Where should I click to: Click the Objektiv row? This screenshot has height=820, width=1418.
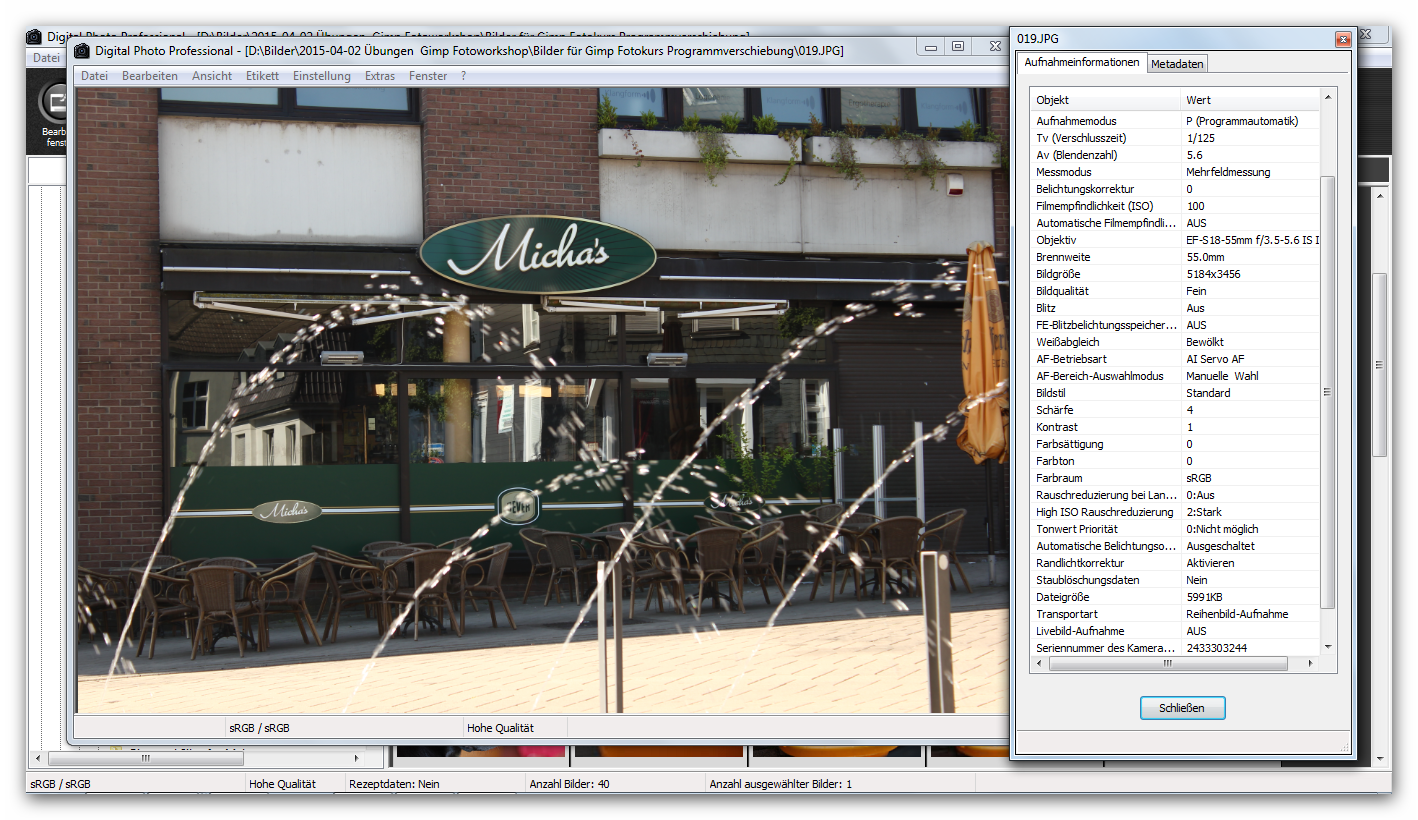1175,240
